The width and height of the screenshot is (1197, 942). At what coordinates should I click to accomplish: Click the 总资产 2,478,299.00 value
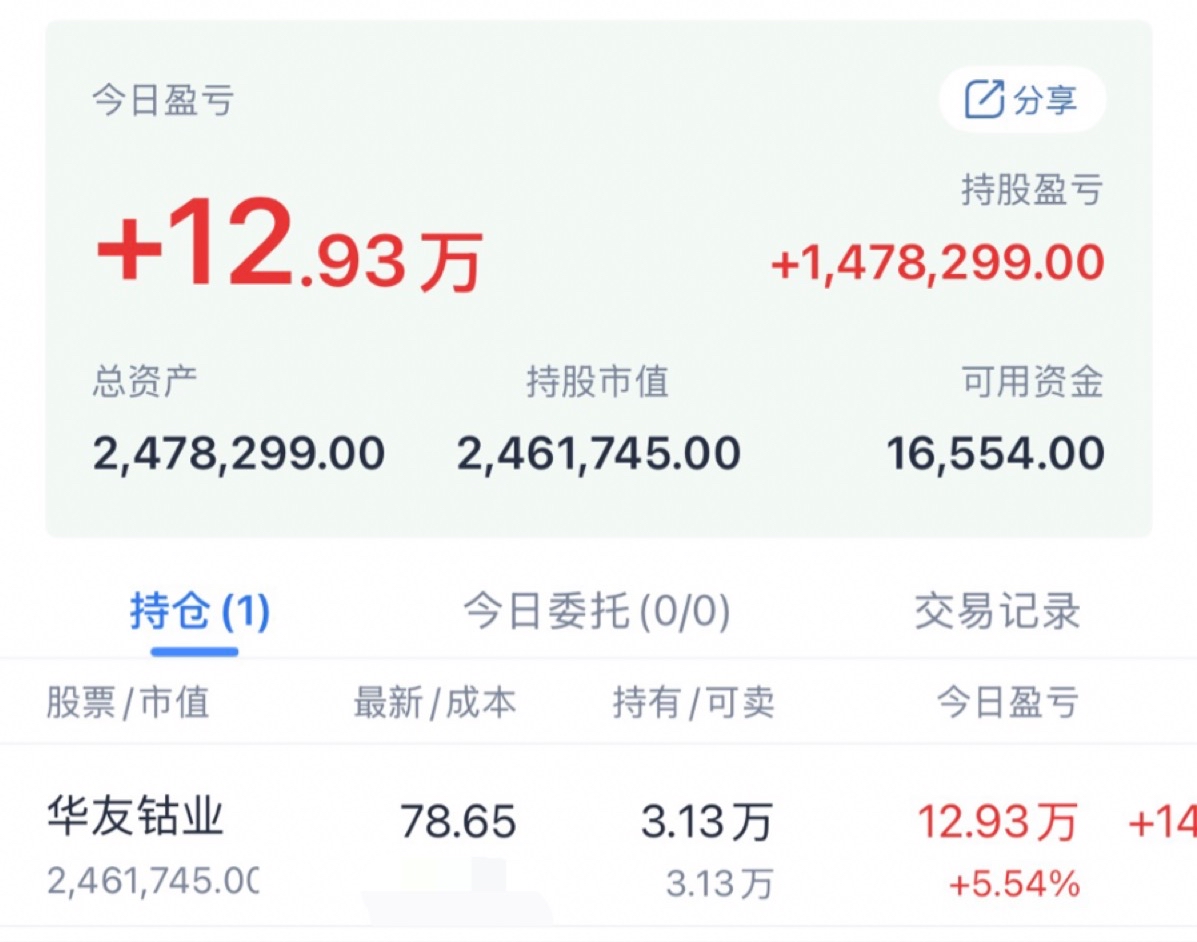(239, 454)
